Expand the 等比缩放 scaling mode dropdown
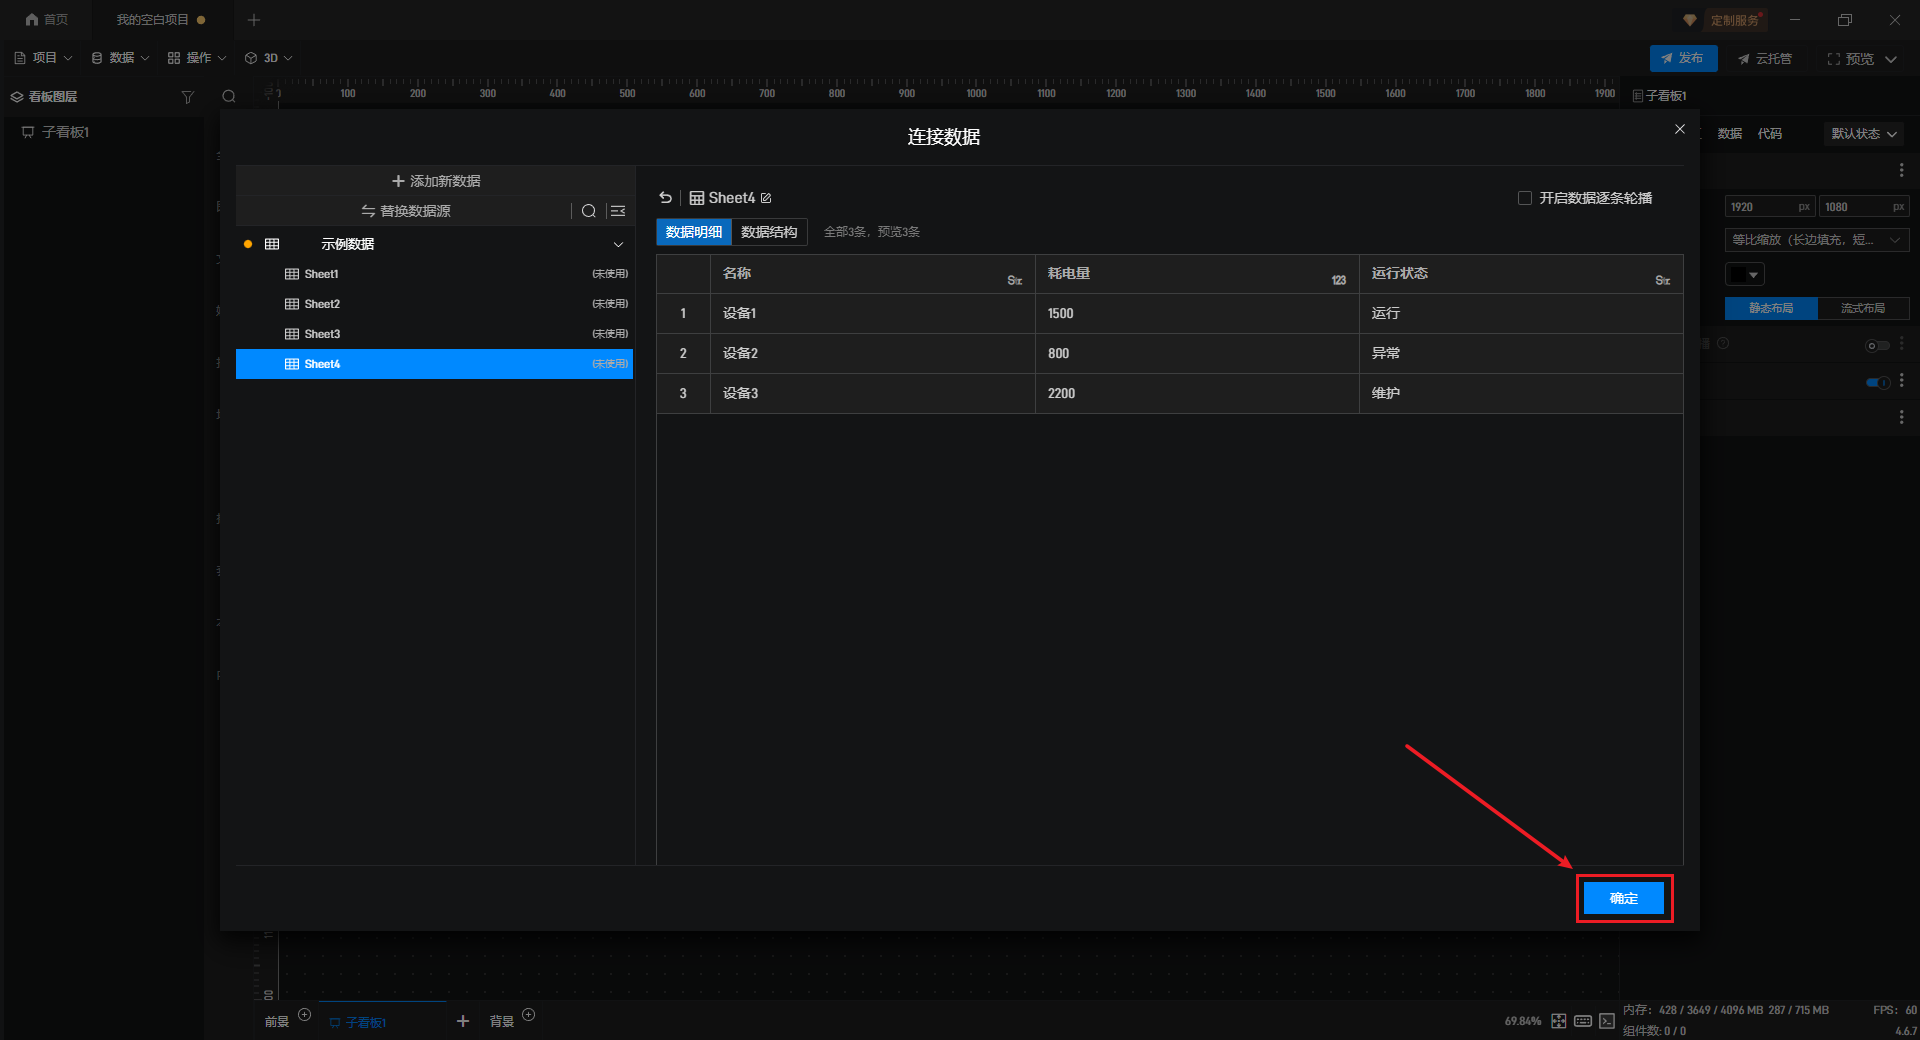This screenshot has height=1040, width=1920. [x=1816, y=240]
